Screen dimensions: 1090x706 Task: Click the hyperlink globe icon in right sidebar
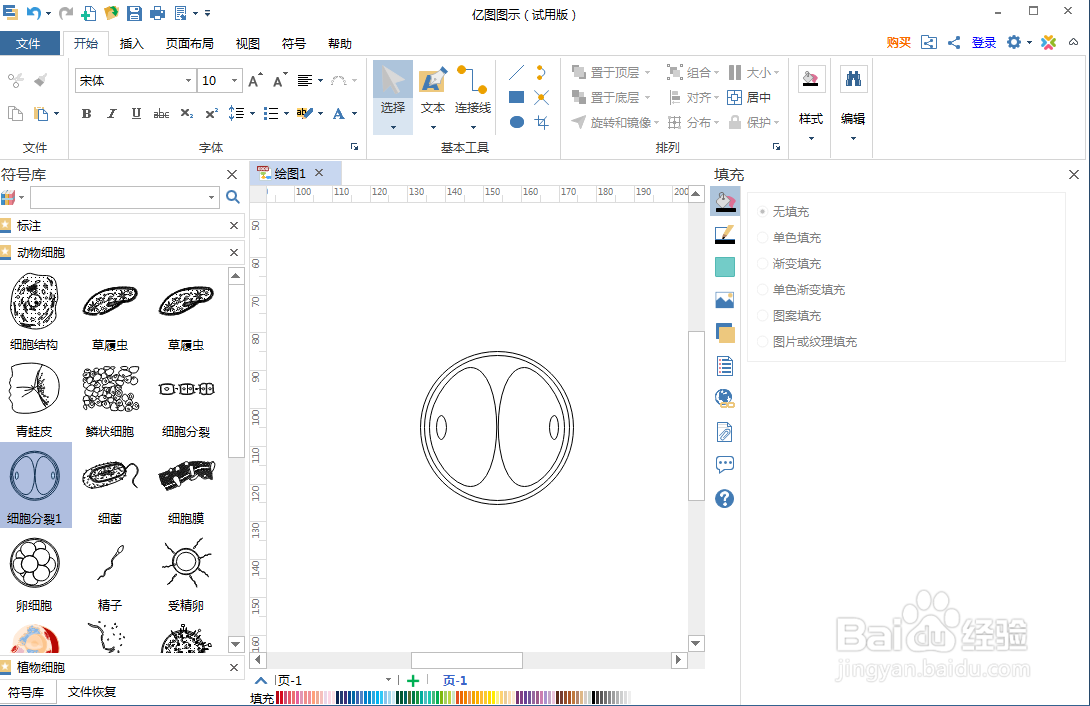pyautogui.click(x=724, y=398)
